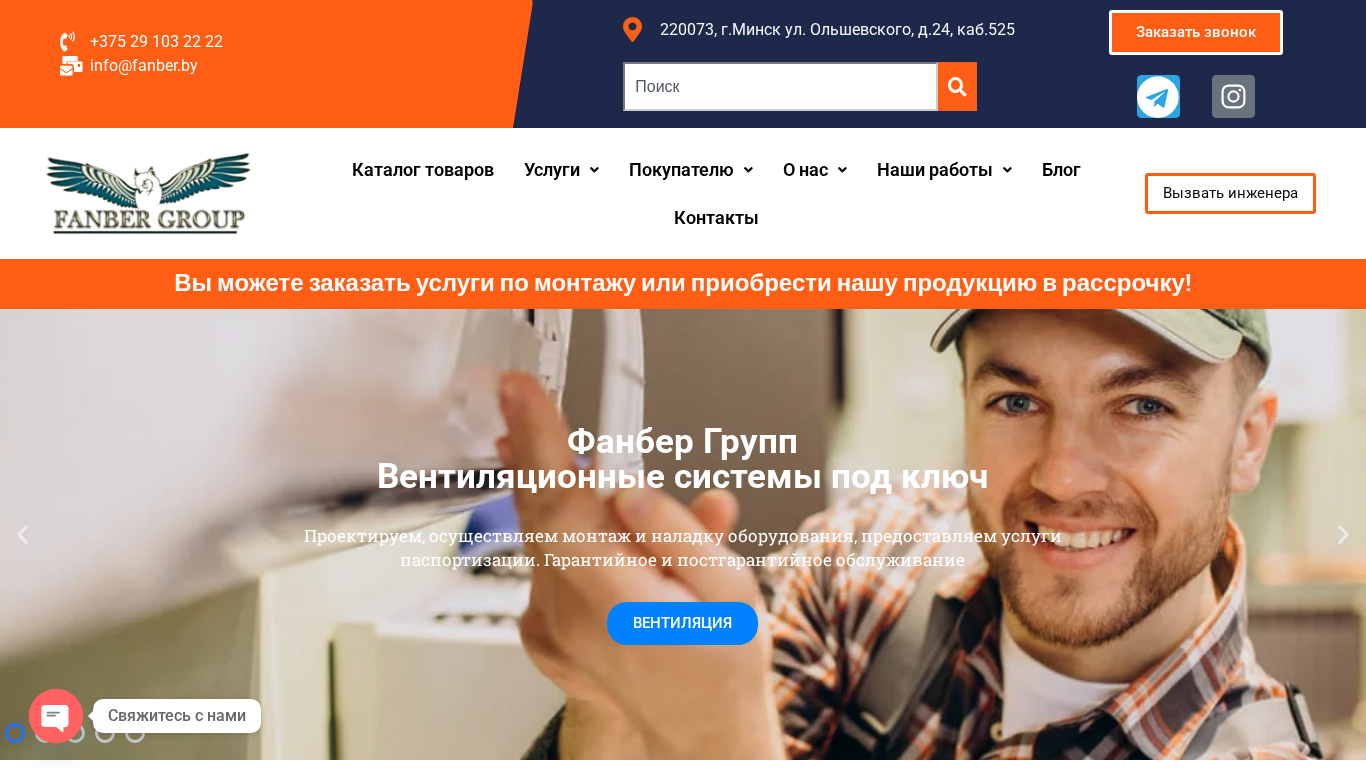Open the red chat bubble widget

[56, 716]
